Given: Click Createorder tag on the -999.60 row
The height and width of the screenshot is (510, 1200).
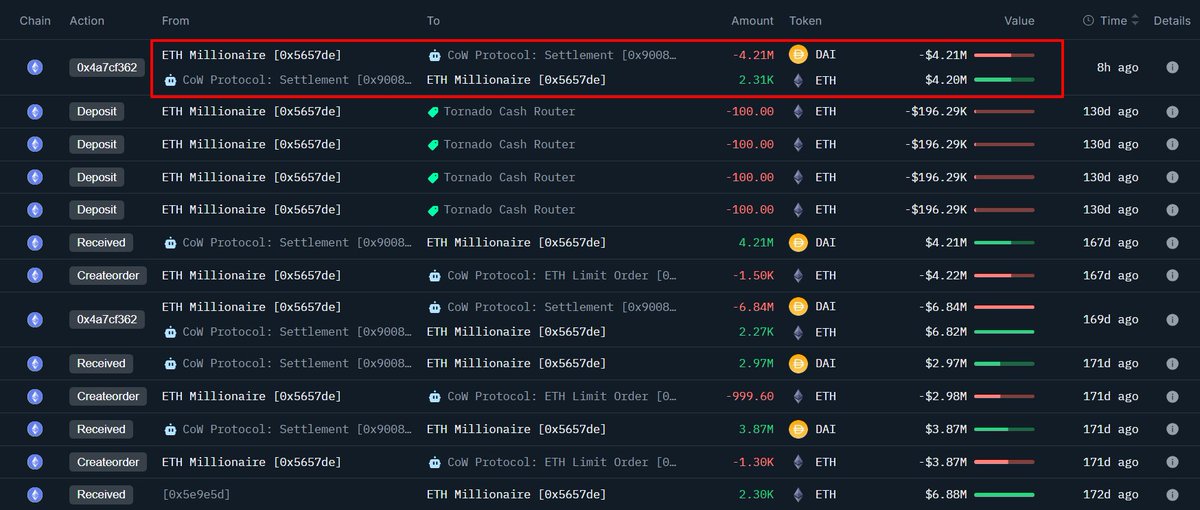Looking at the screenshot, I should click(108, 397).
